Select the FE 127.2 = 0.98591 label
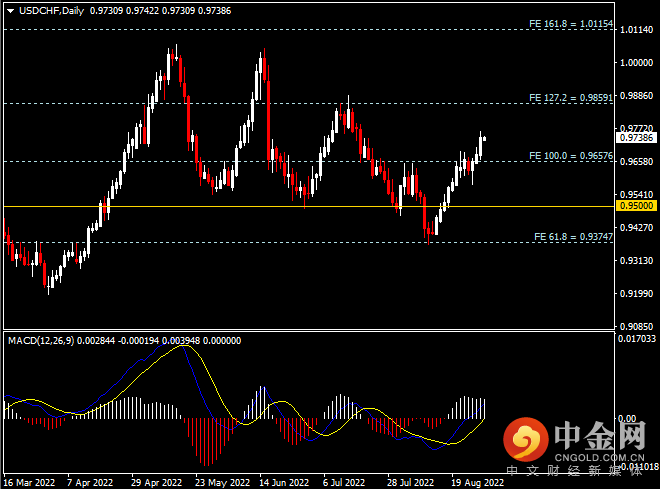 pyautogui.click(x=571, y=98)
